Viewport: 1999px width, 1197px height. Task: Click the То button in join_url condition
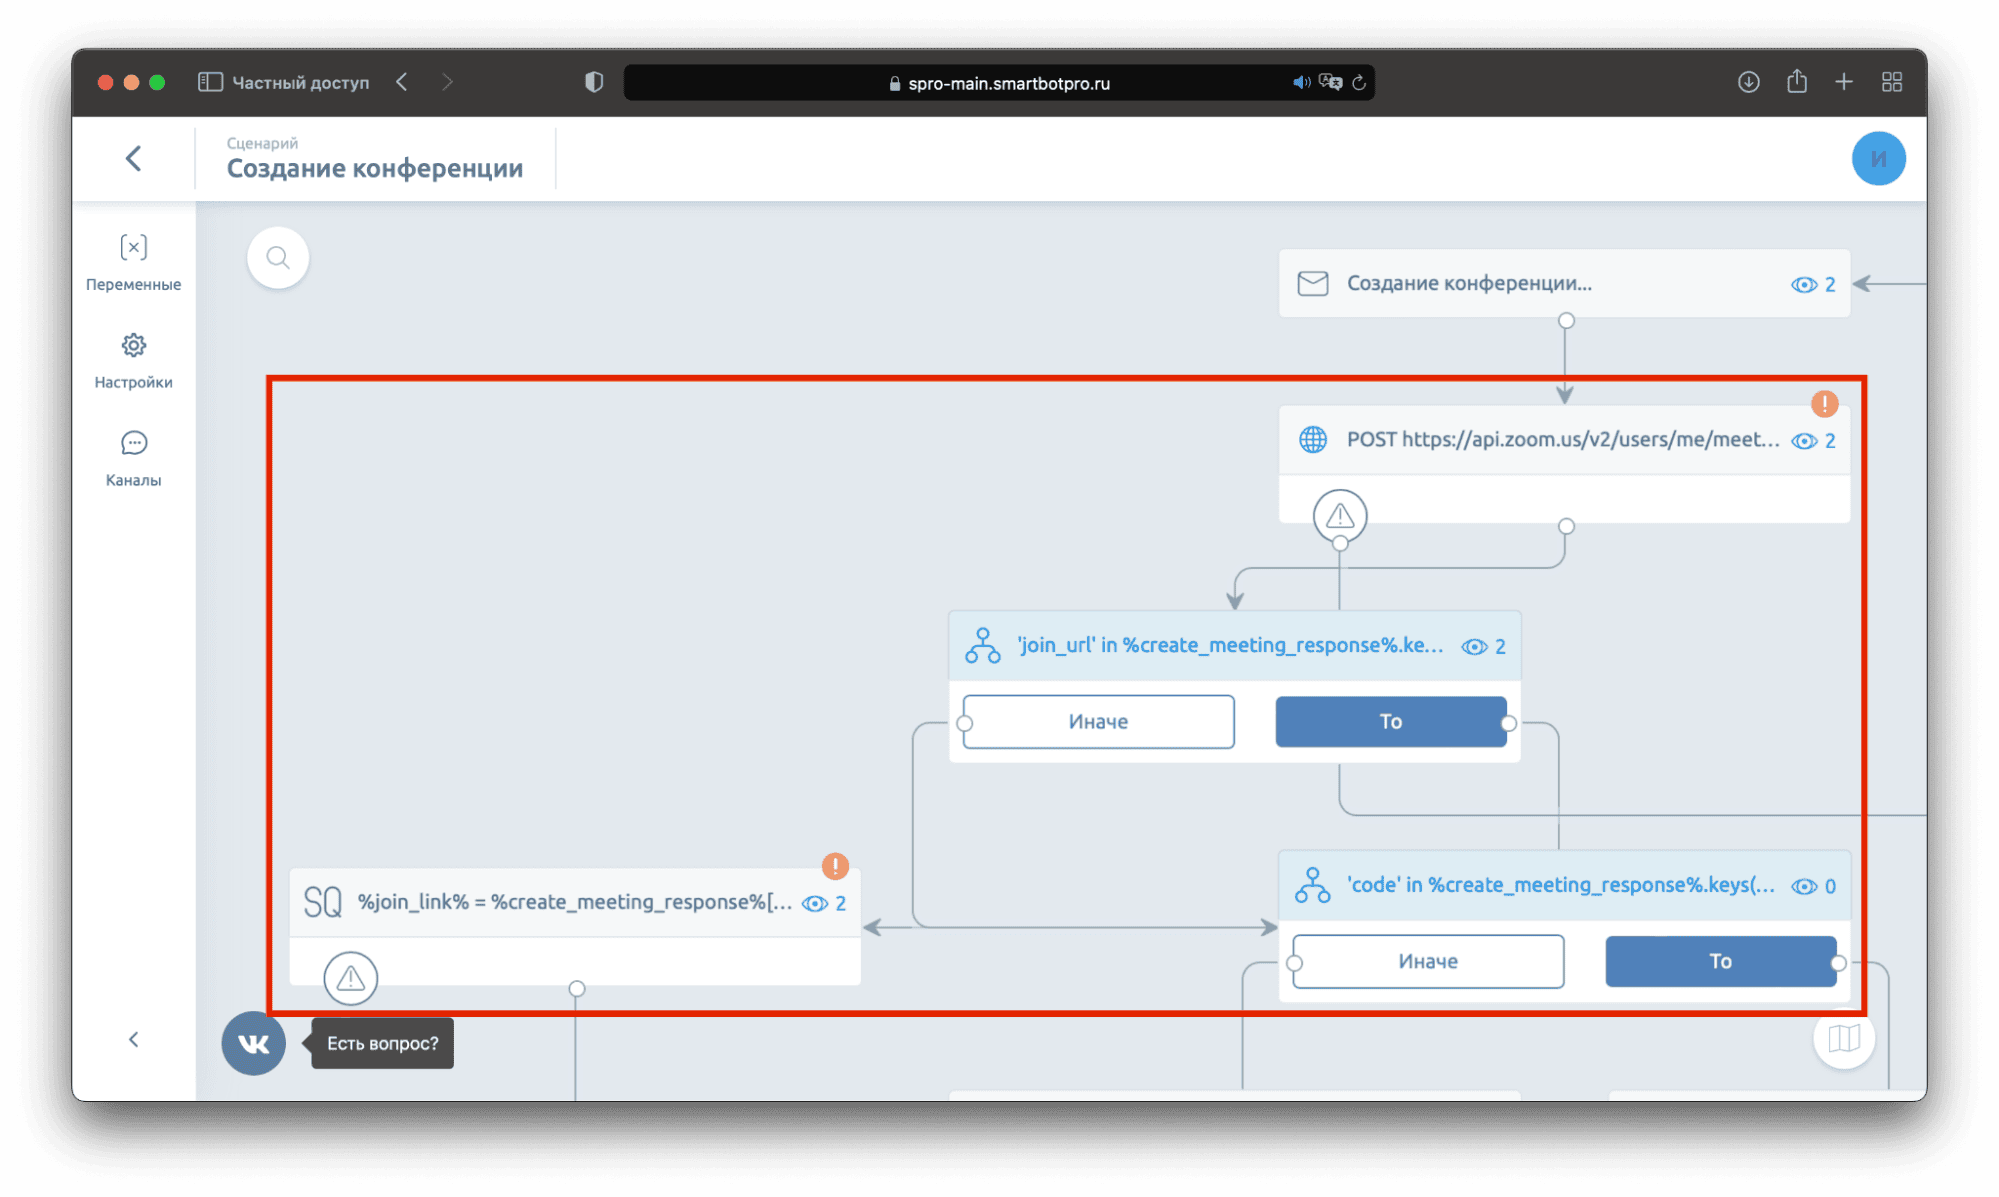coord(1390,721)
